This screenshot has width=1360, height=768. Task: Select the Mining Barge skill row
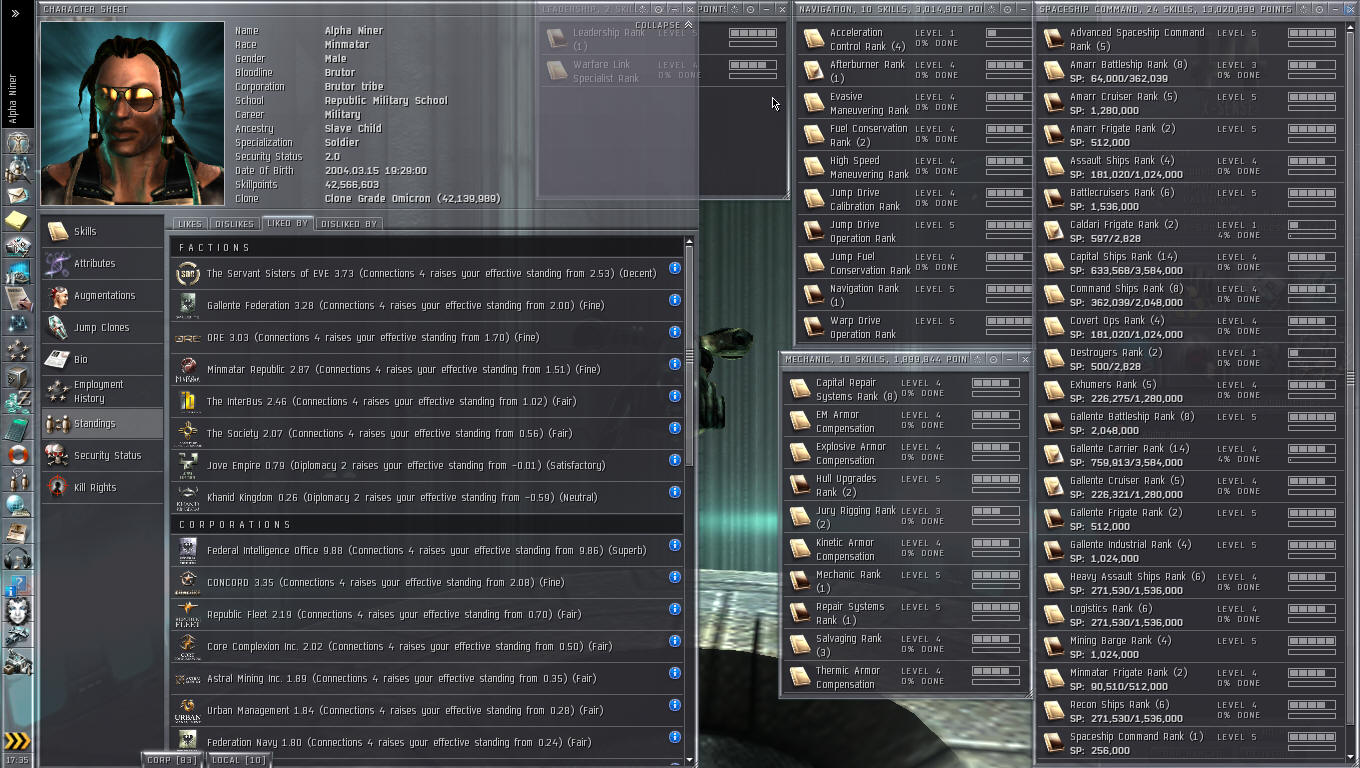coord(1191,647)
